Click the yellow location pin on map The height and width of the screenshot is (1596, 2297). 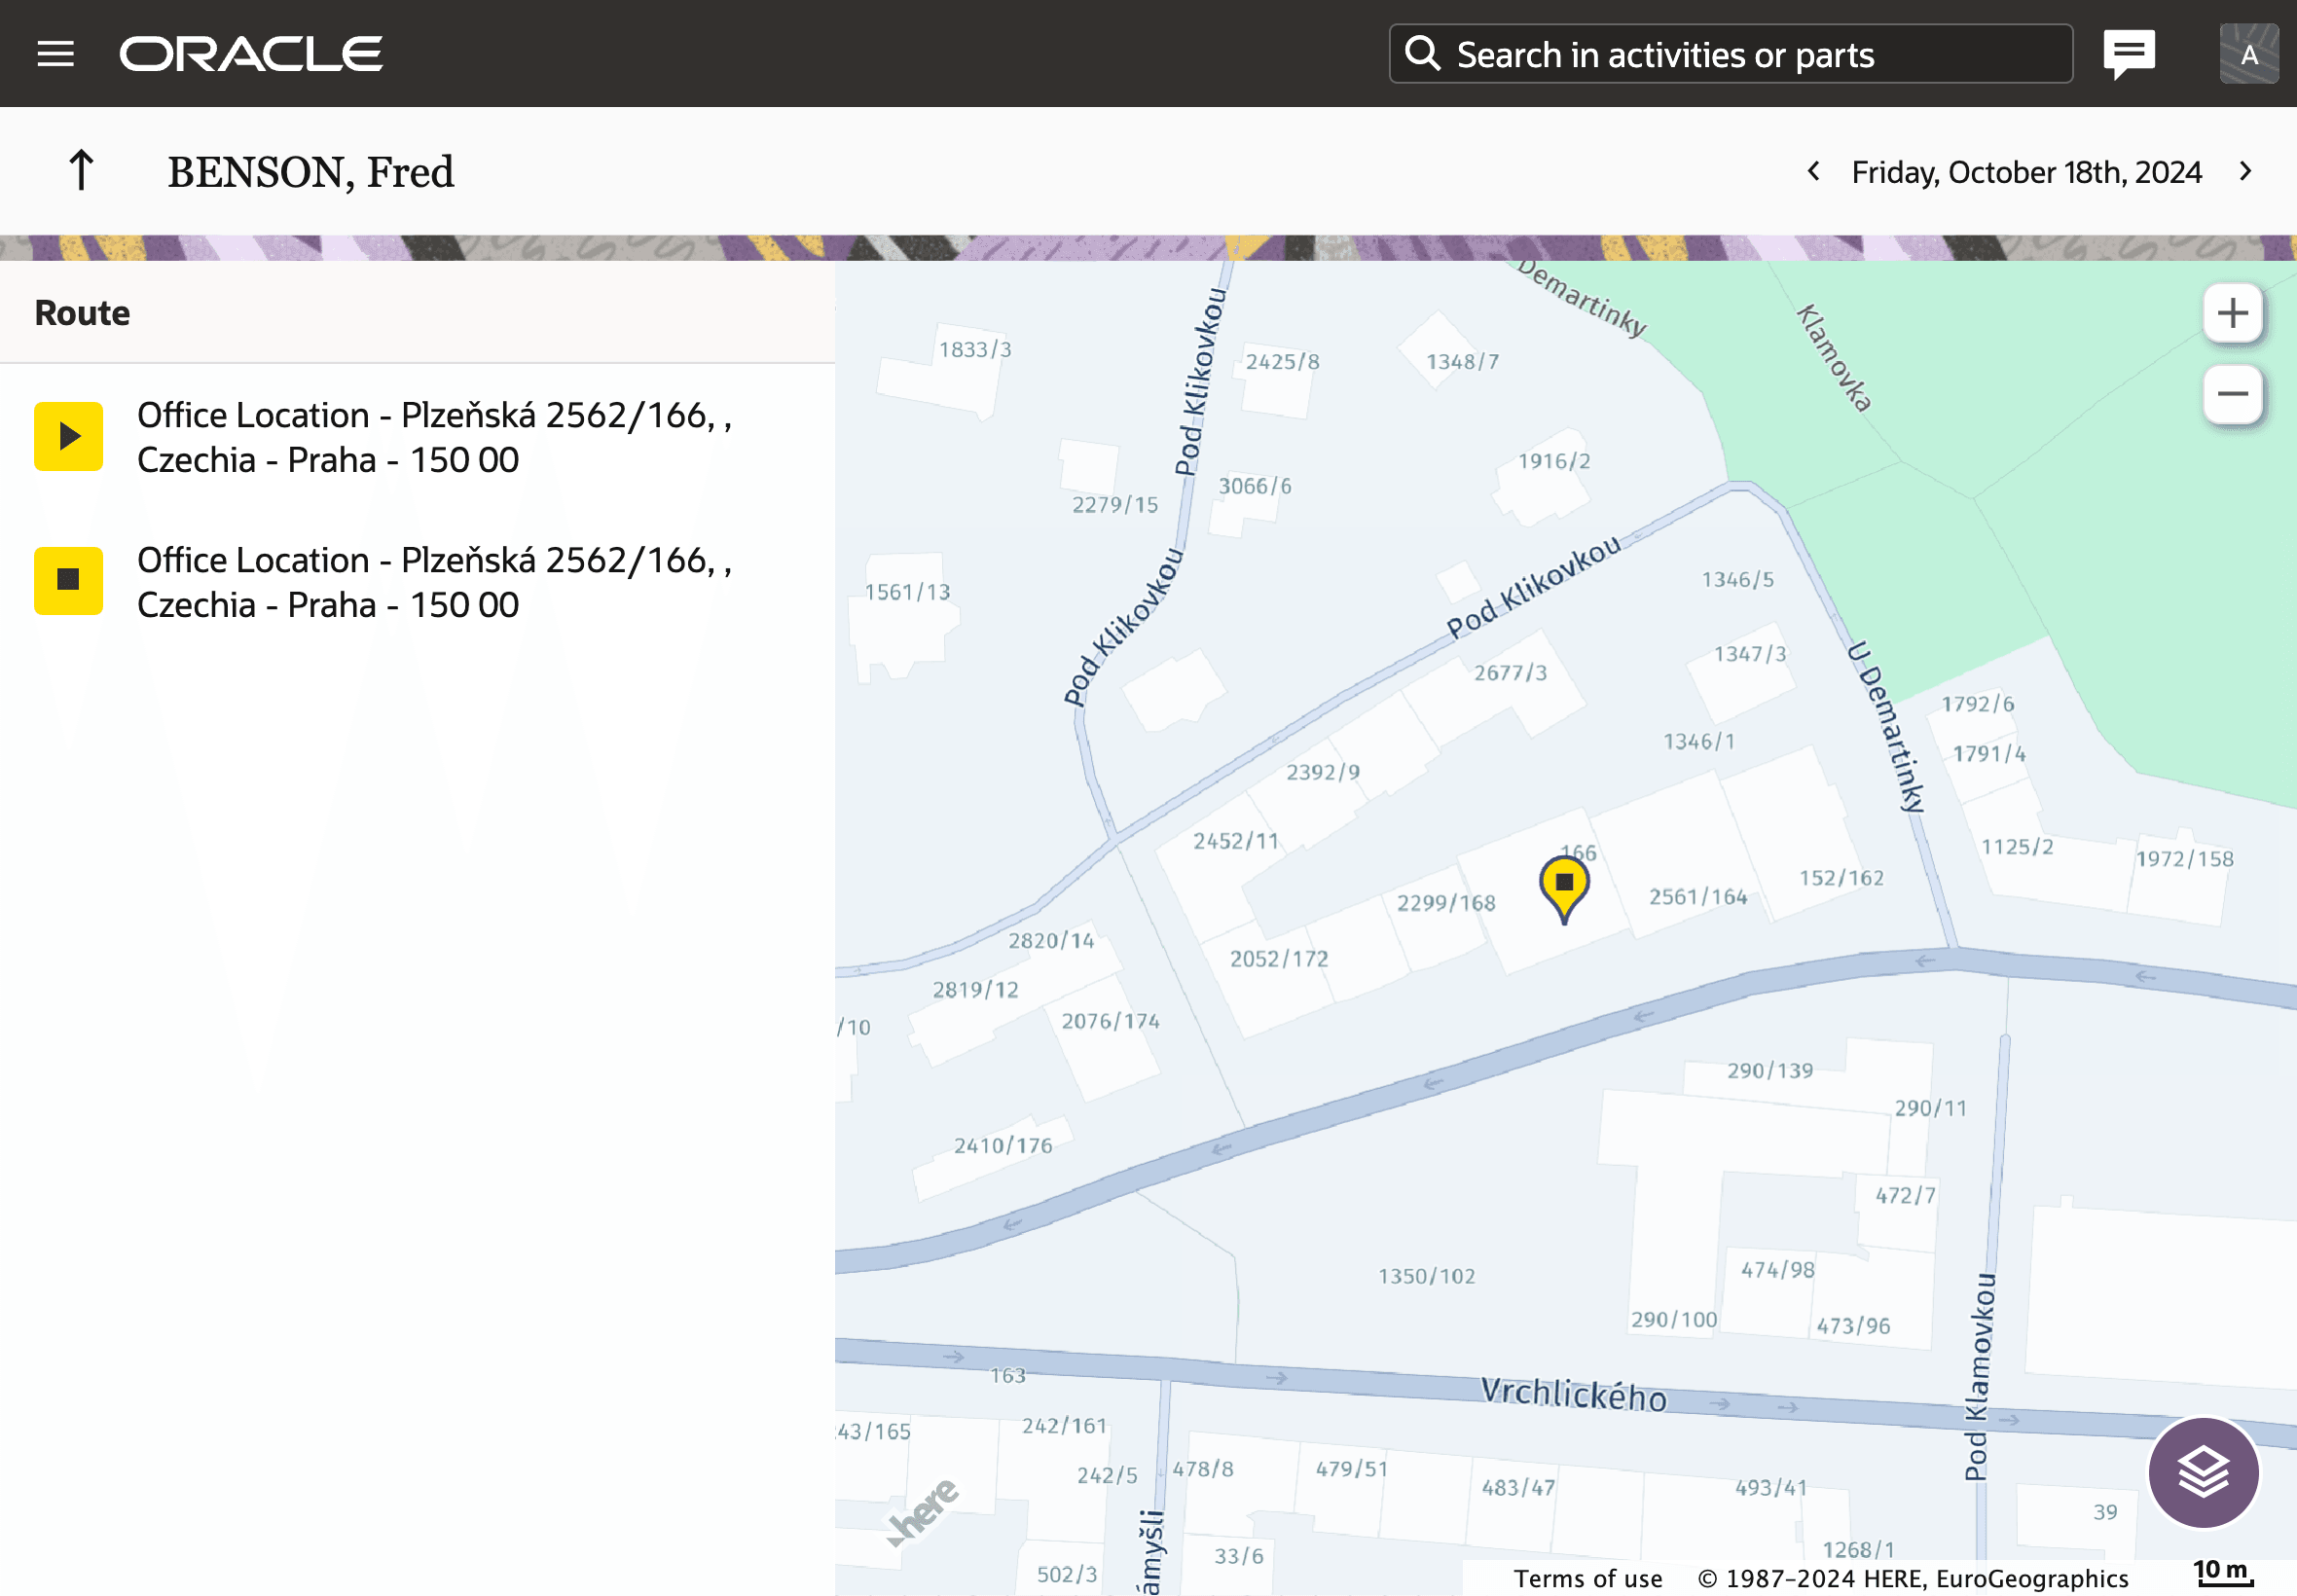pos(1564,885)
